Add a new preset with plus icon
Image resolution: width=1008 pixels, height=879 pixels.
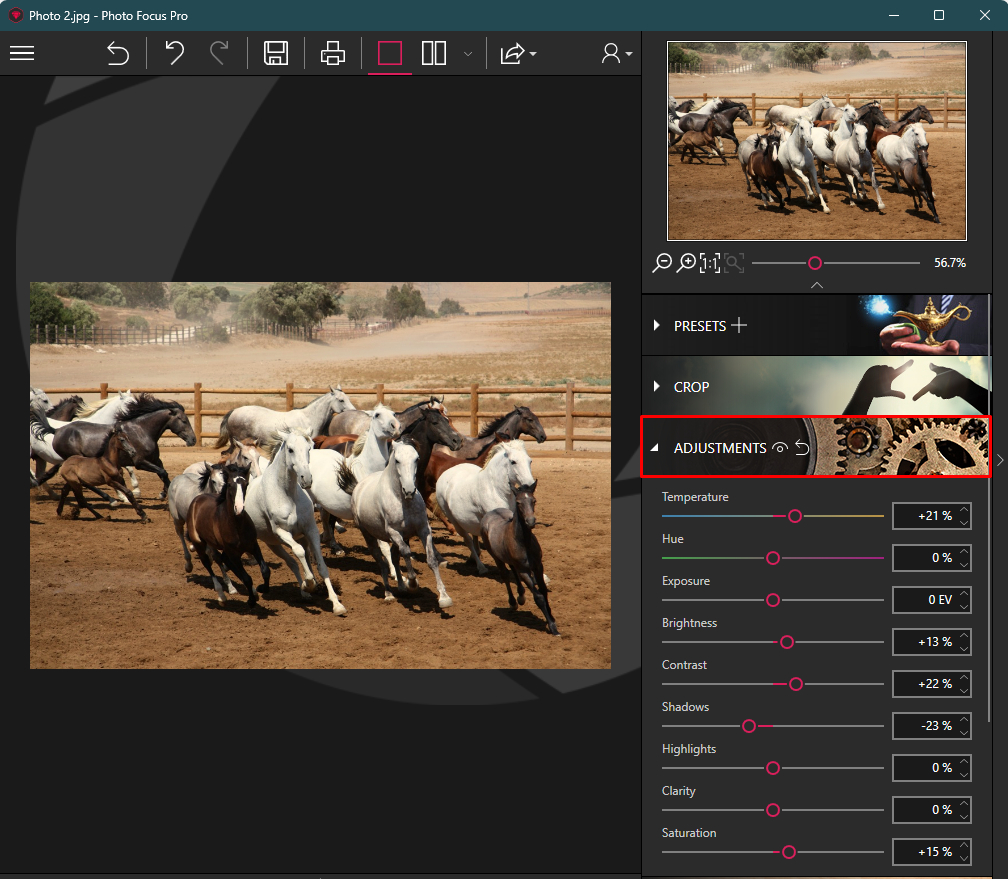739,325
